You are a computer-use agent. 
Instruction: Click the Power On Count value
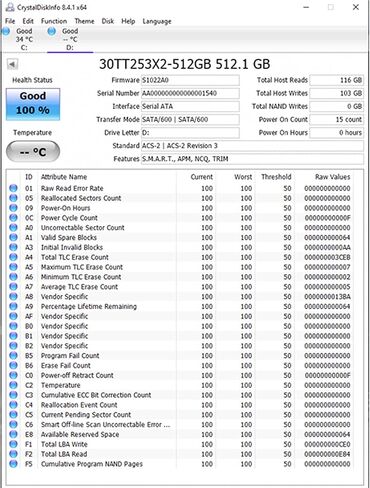pos(336,119)
